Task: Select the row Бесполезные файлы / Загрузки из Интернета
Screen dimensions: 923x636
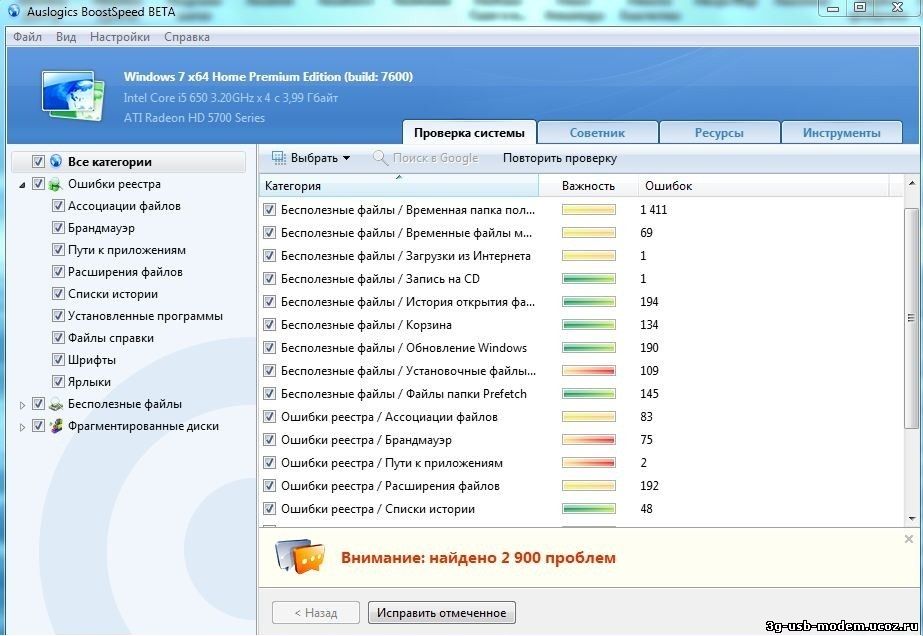Action: tap(580, 256)
